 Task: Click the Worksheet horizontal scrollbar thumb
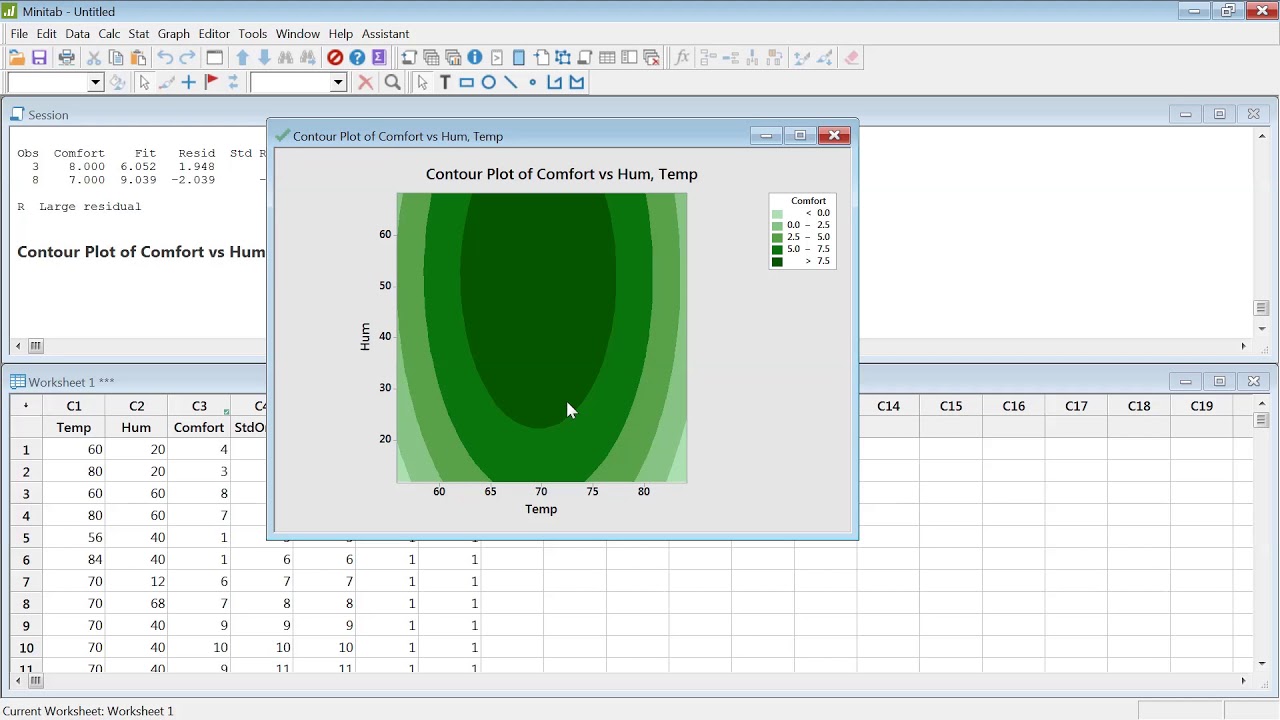coord(35,681)
